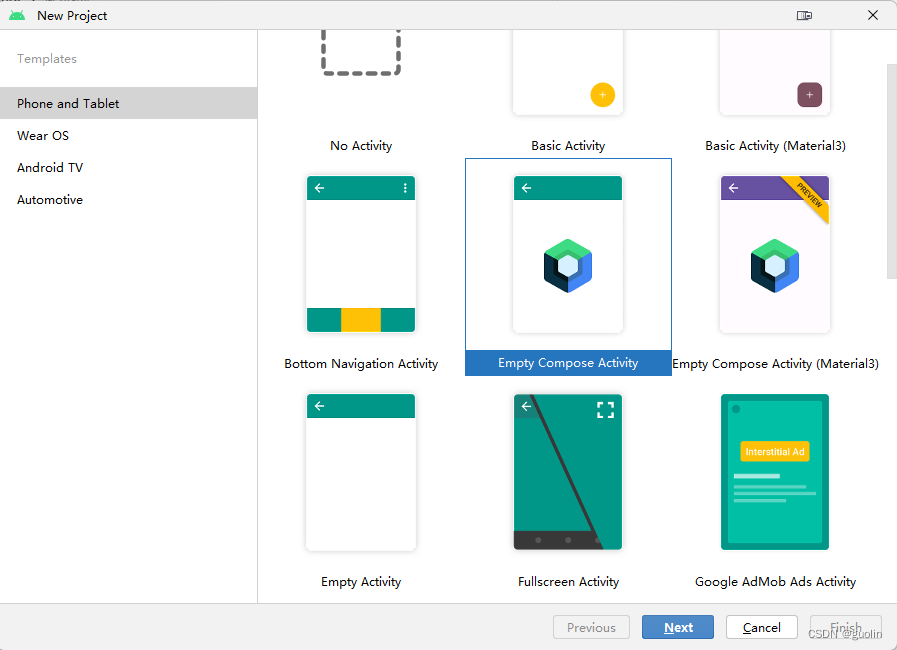This screenshot has height=650, width=897.
Task: Click the maroon plus button in Basic Activity (Material3)
Action: (809, 95)
